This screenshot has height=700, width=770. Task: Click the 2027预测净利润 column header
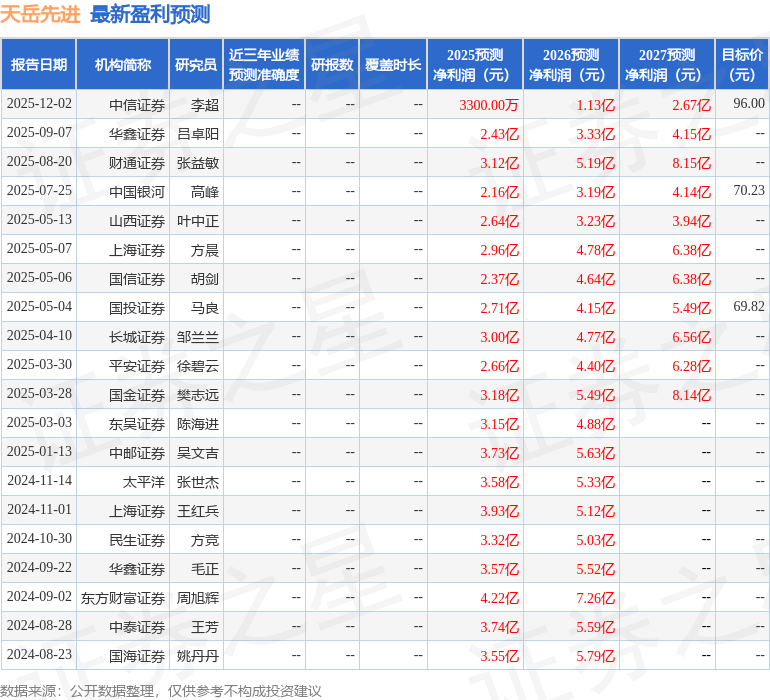(x=667, y=65)
